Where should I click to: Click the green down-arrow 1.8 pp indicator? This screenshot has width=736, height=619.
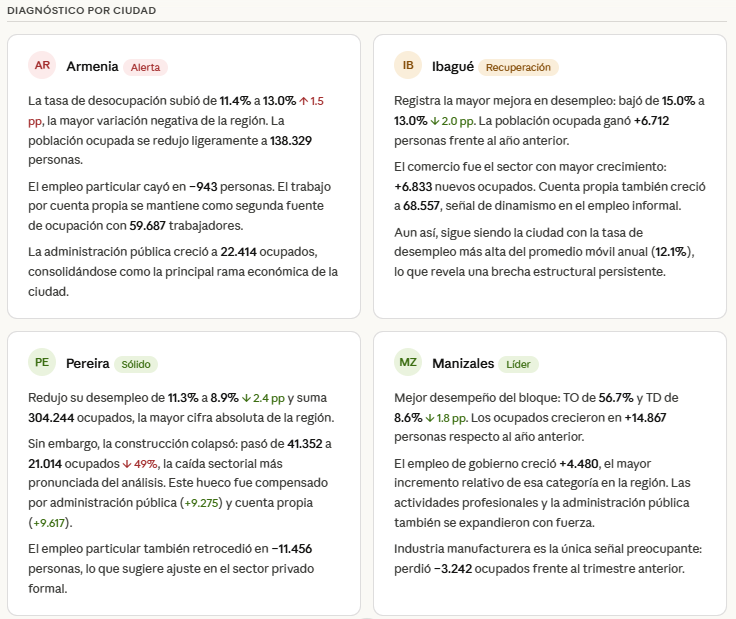(x=447, y=416)
